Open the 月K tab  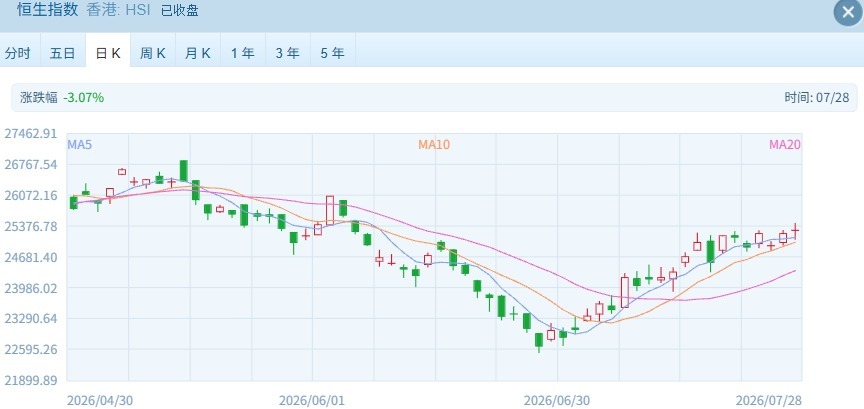click(x=198, y=53)
